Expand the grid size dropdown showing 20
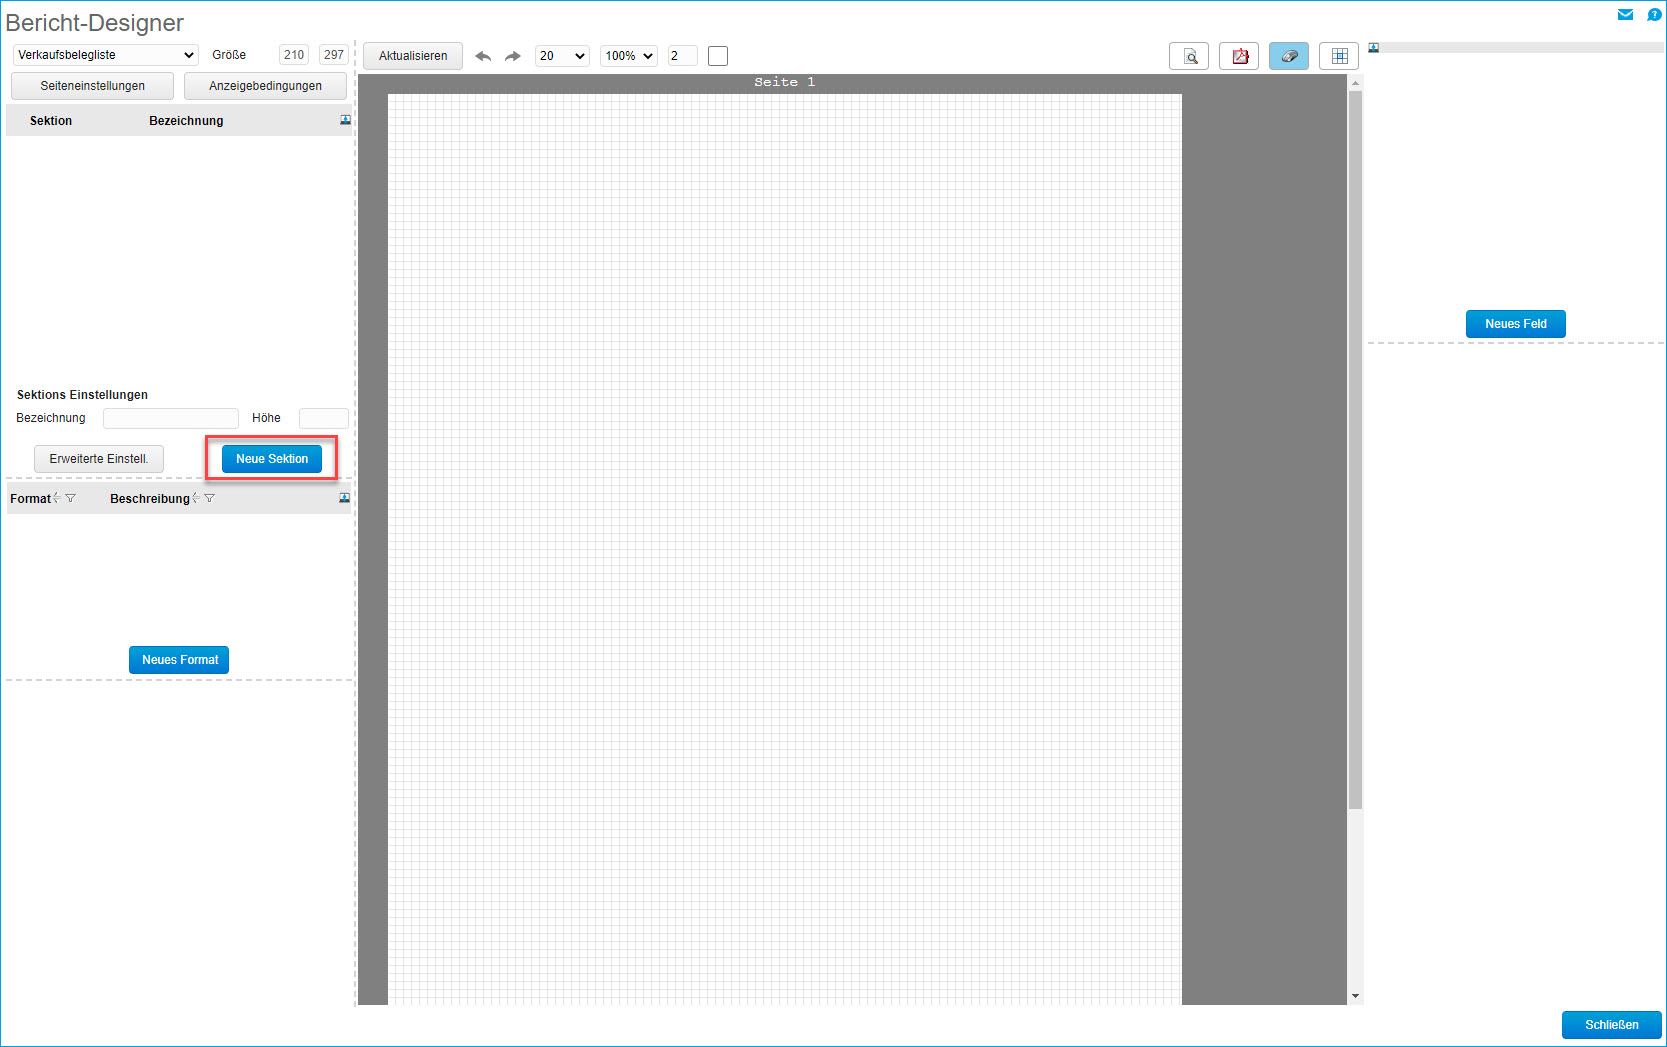 pyautogui.click(x=562, y=56)
